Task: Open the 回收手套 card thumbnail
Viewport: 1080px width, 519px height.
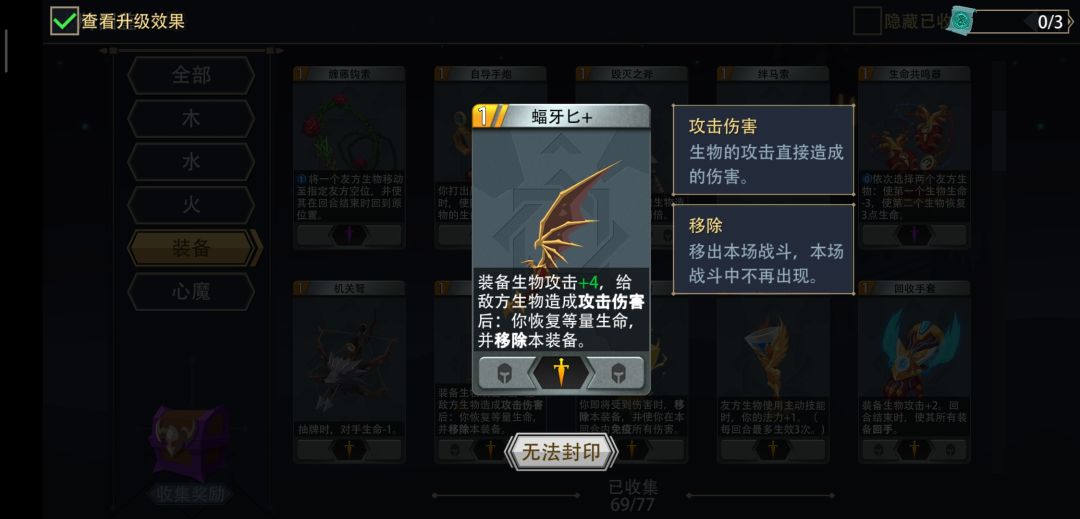Action: pyautogui.click(x=914, y=372)
